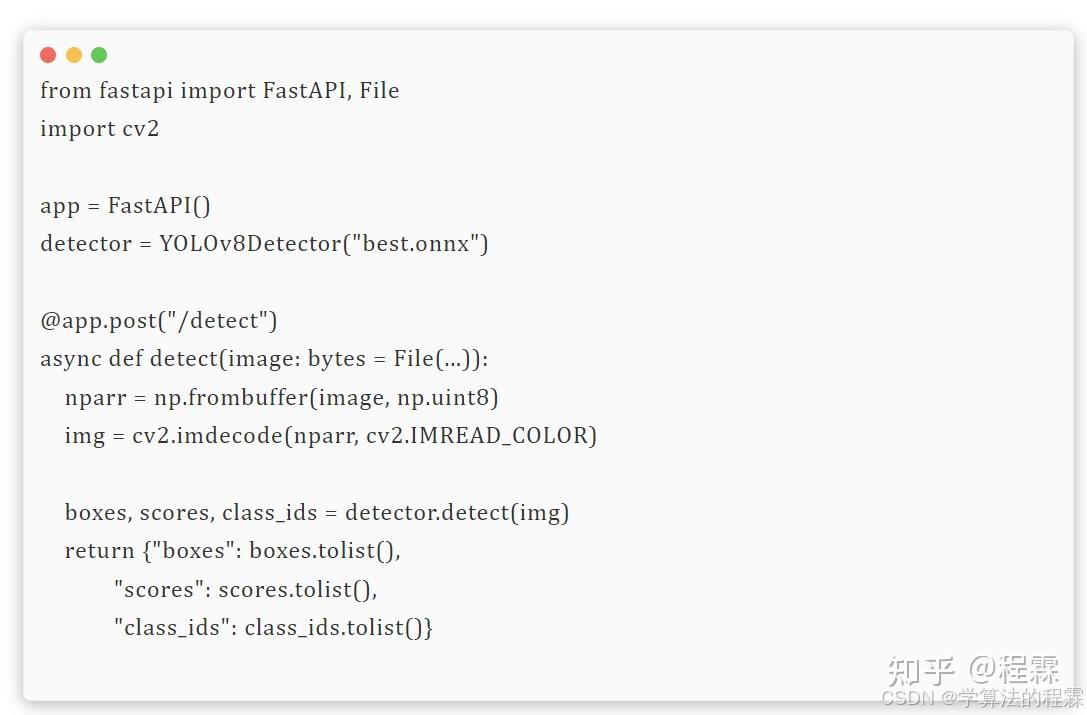The height and width of the screenshot is (715, 1087).
Task: Click the 'return {"boxes"' line
Action: click(233, 551)
